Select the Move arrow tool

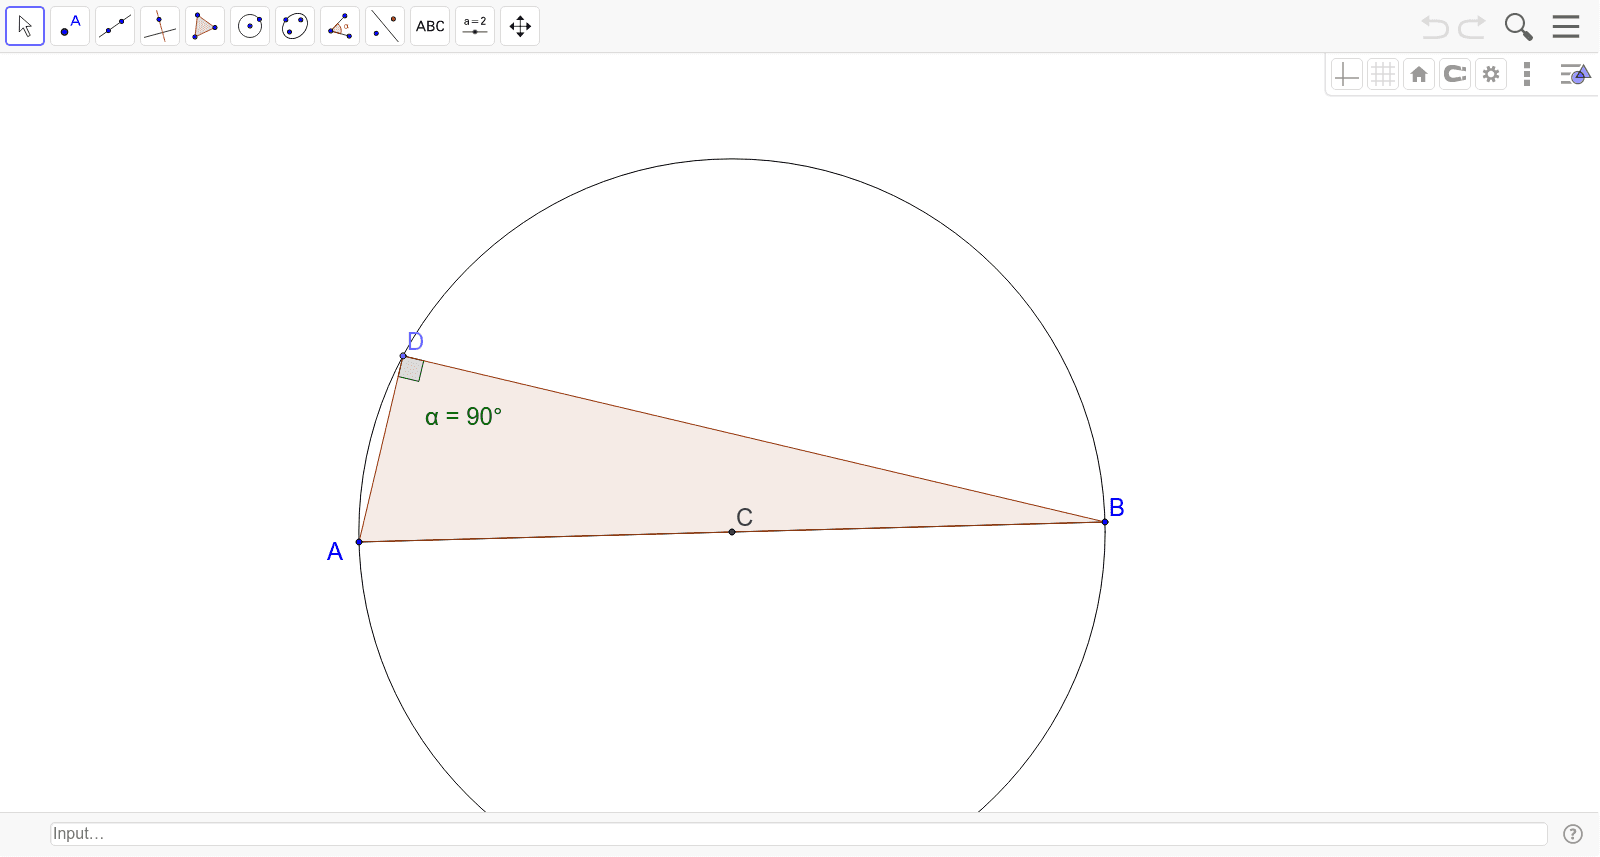25,26
